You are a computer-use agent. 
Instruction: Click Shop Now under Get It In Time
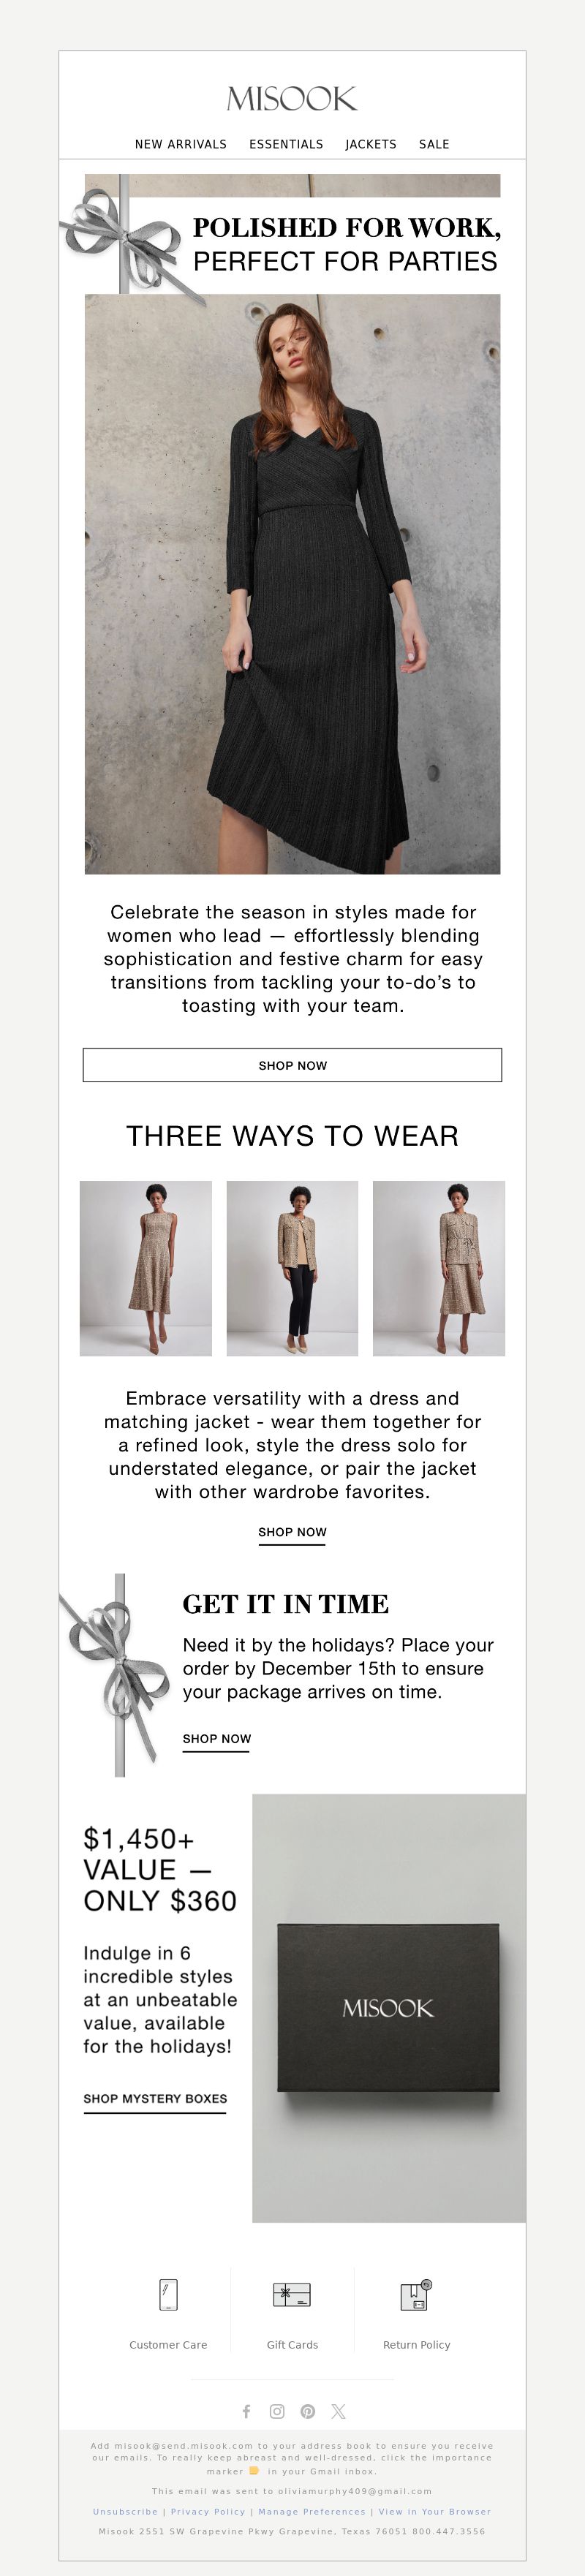(x=217, y=1739)
